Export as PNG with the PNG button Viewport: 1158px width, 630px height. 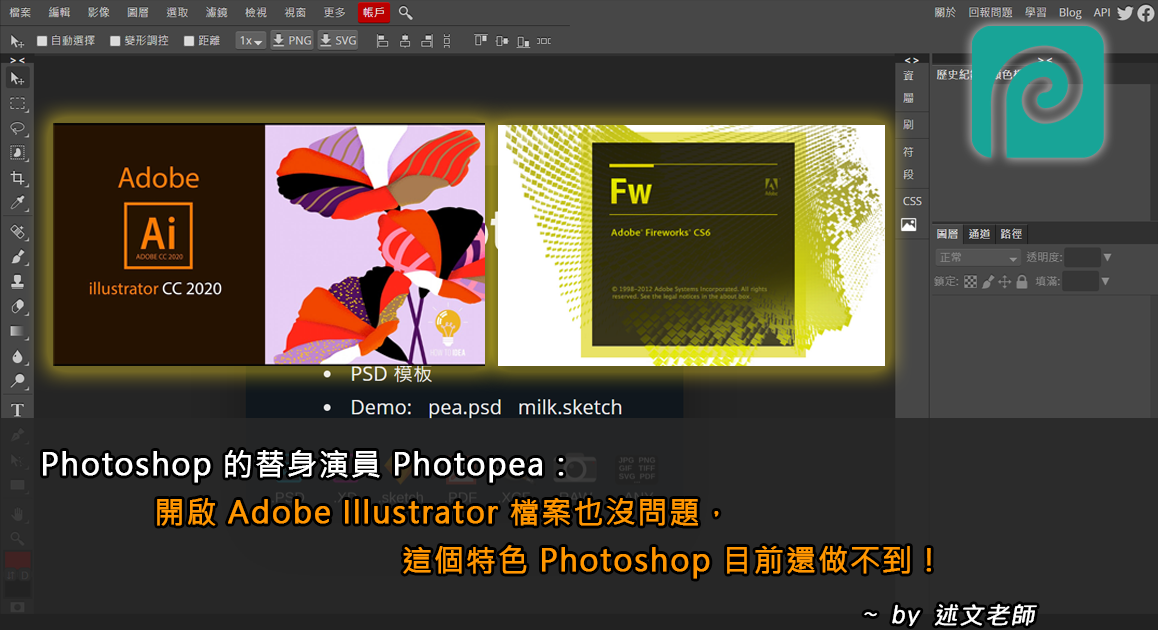click(x=292, y=41)
